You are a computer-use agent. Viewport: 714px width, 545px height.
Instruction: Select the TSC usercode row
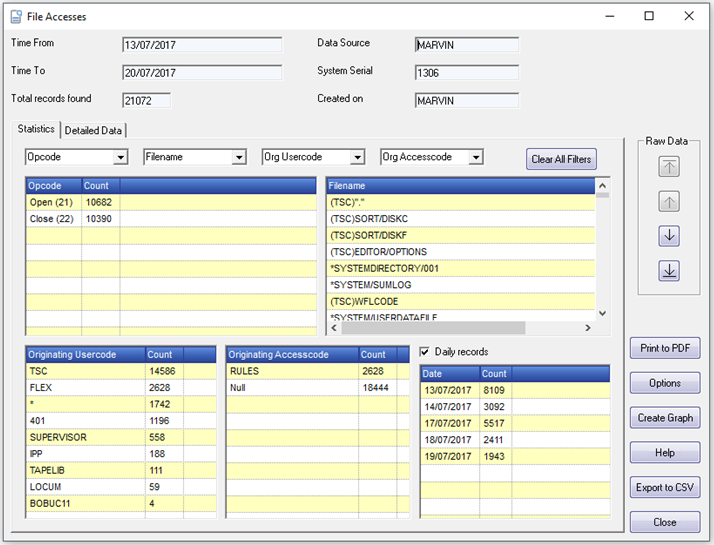click(121, 372)
